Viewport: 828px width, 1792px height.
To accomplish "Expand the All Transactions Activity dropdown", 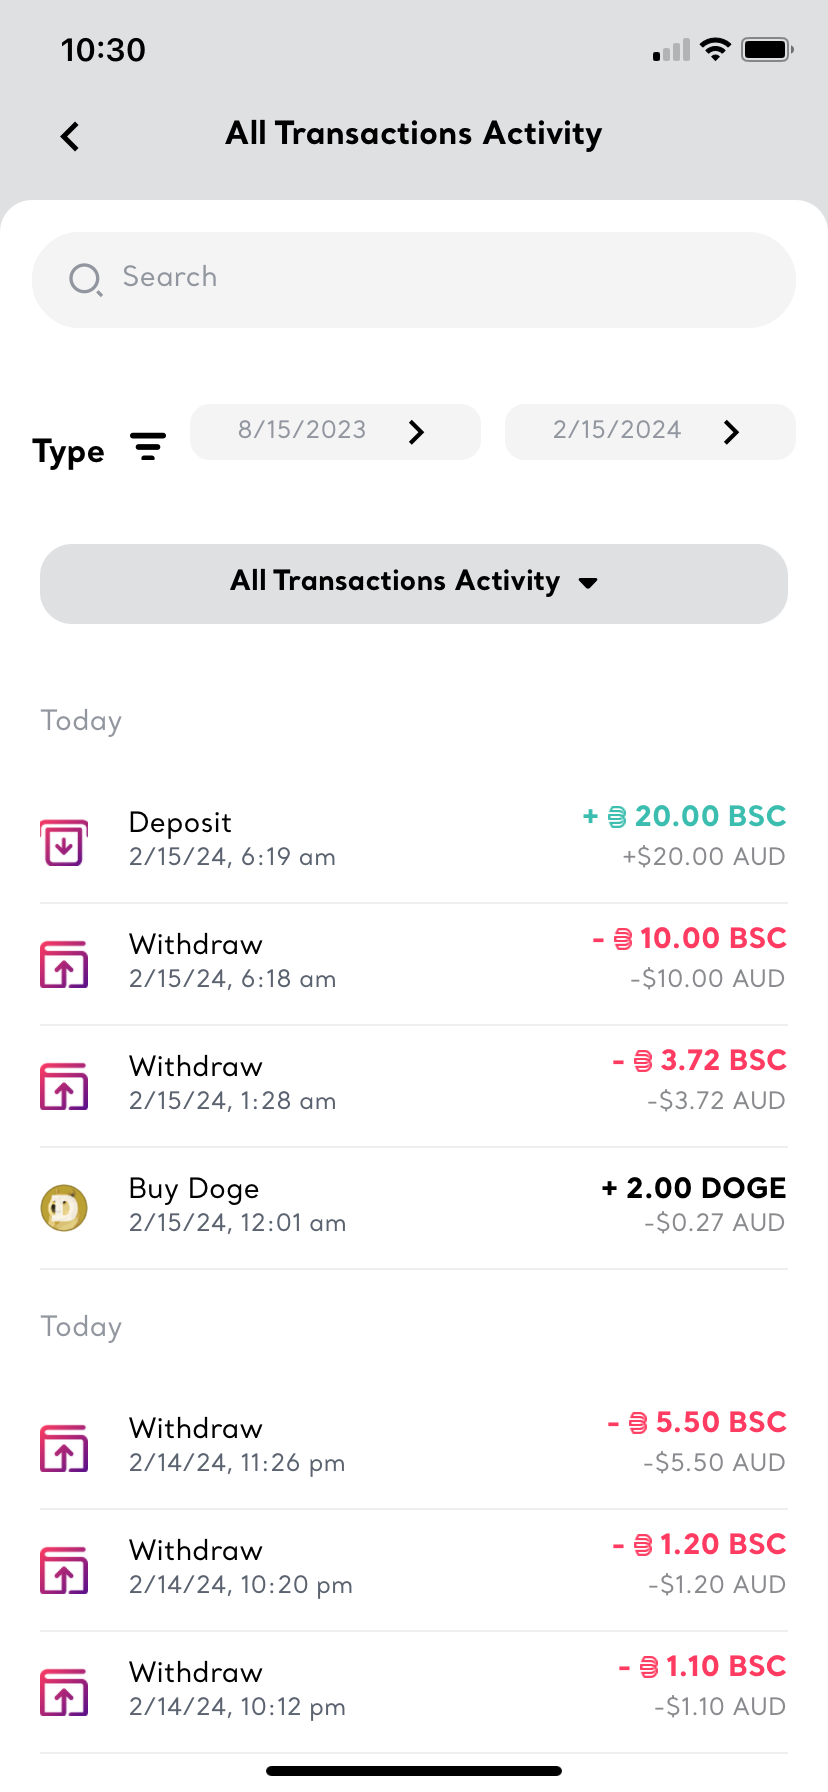I will (414, 583).
